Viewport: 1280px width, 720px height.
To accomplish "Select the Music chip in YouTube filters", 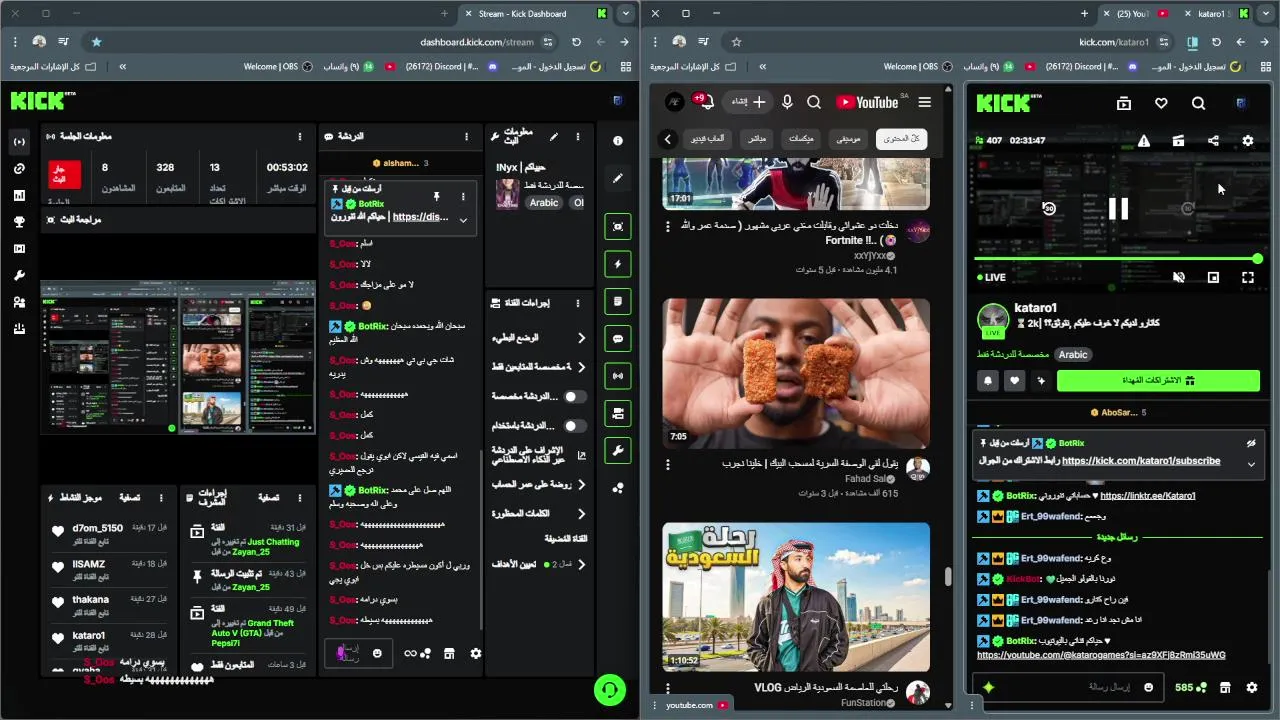I will tap(849, 139).
